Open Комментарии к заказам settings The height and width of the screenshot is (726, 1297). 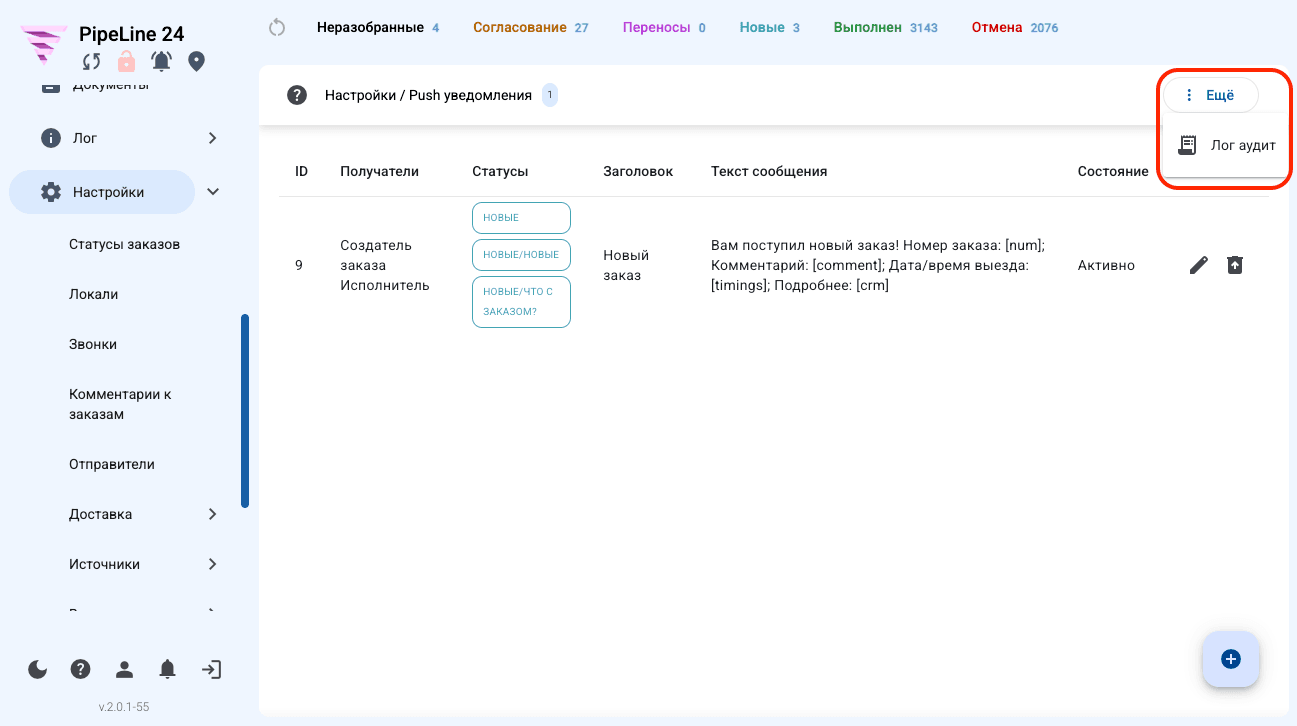(x=120, y=404)
